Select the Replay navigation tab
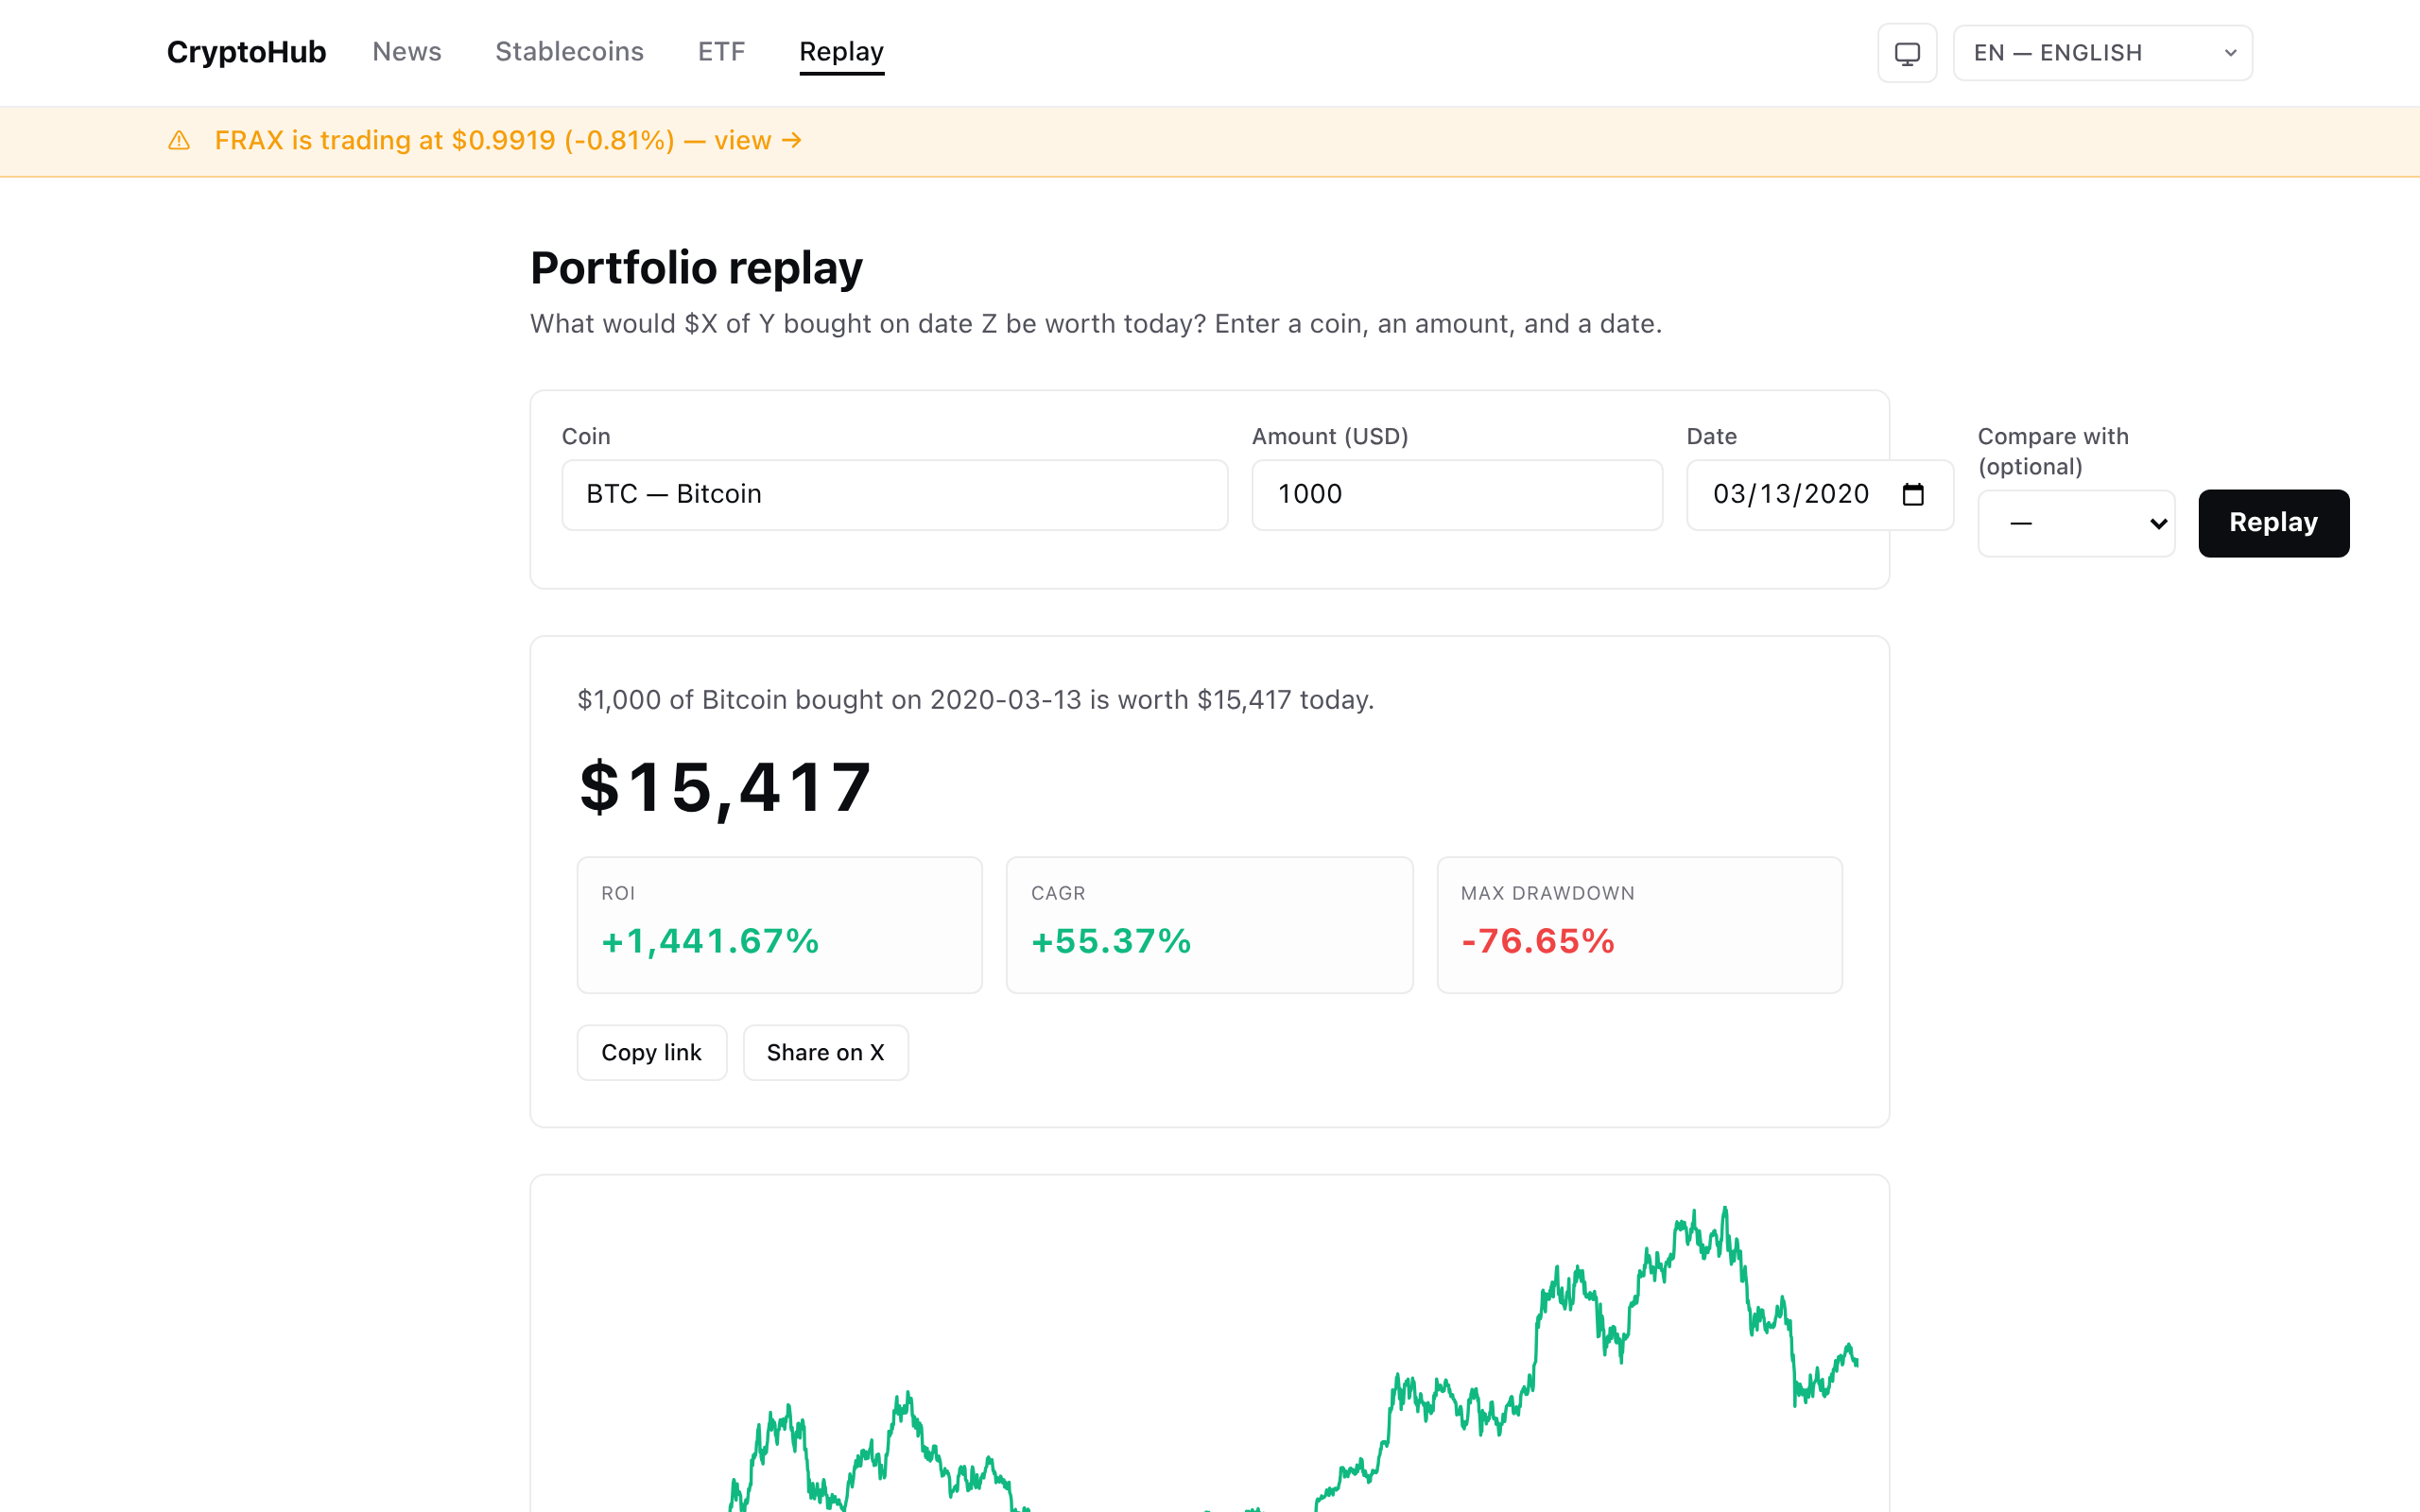The height and width of the screenshot is (1512, 2420). tap(841, 52)
